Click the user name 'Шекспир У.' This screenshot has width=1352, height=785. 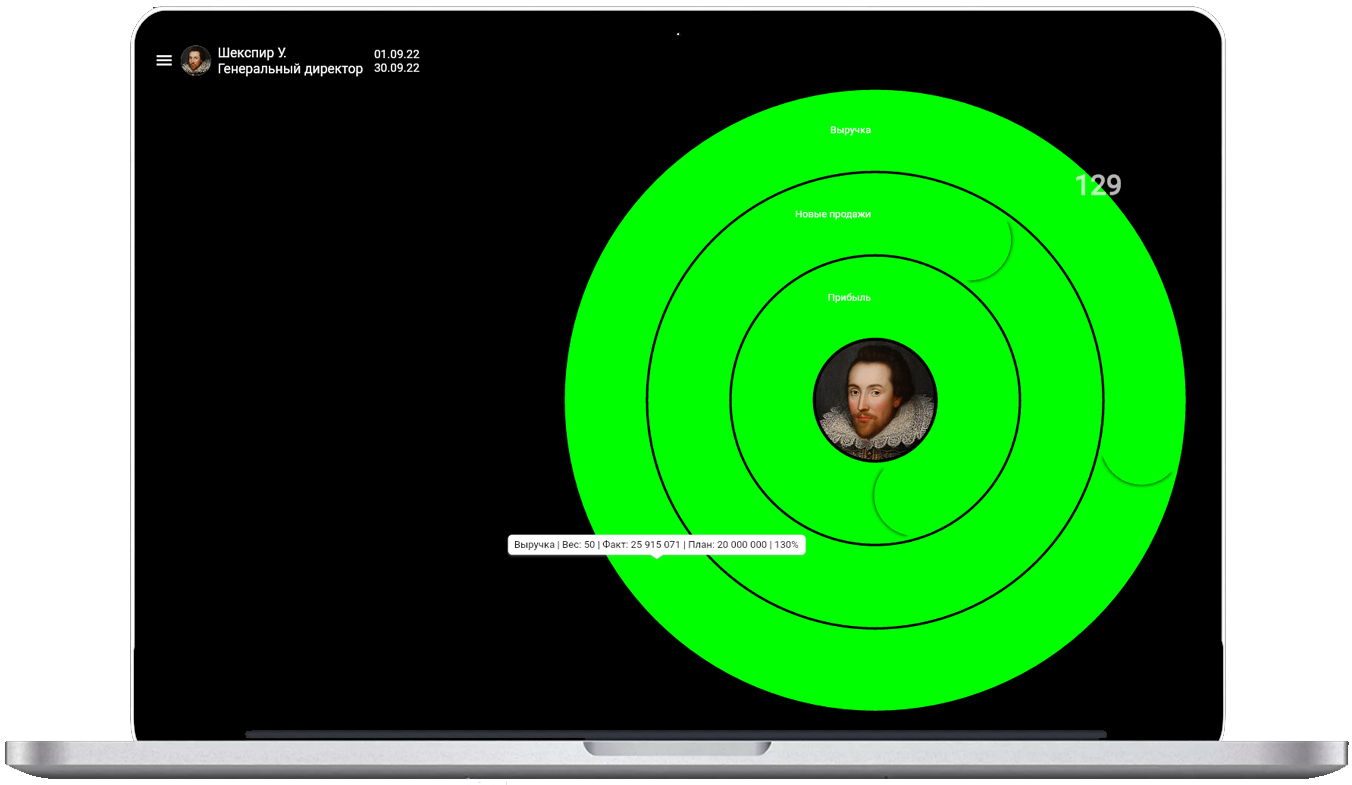[252, 53]
